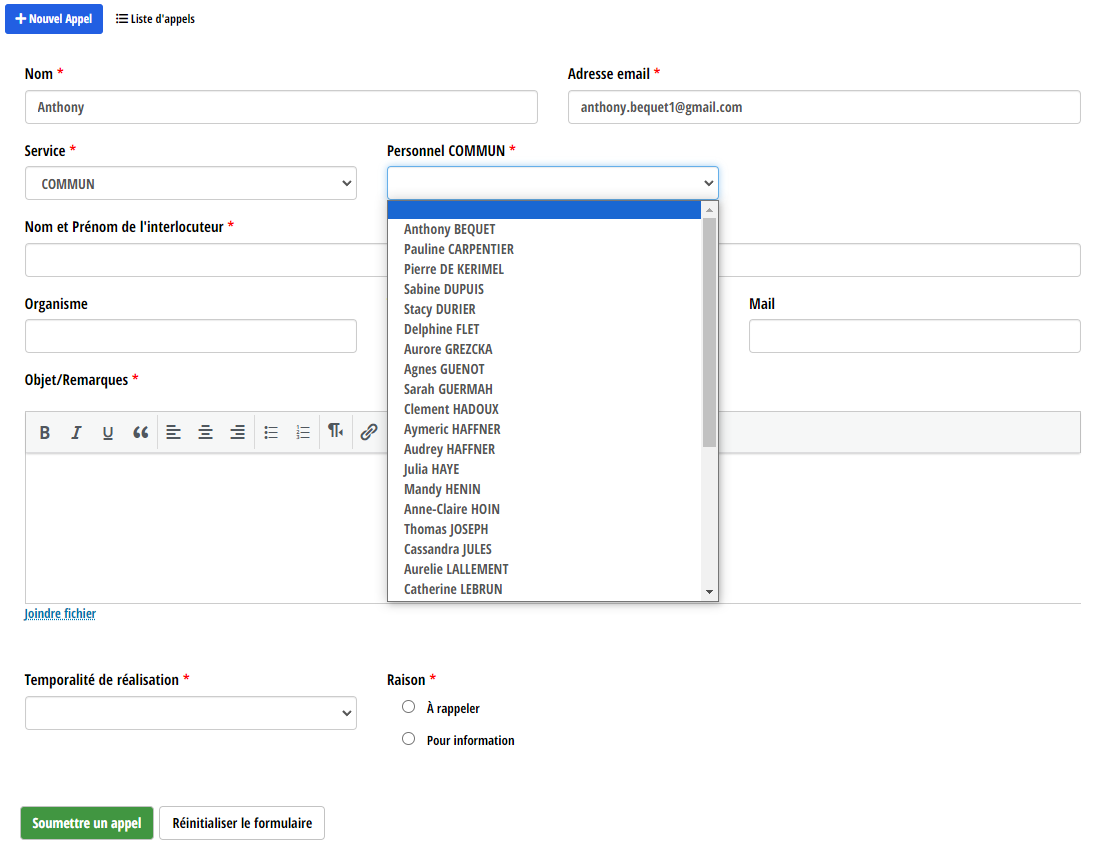1106x849 pixels.
Task: Toggle bold formatting in the editor
Action: (x=45, y=433)
